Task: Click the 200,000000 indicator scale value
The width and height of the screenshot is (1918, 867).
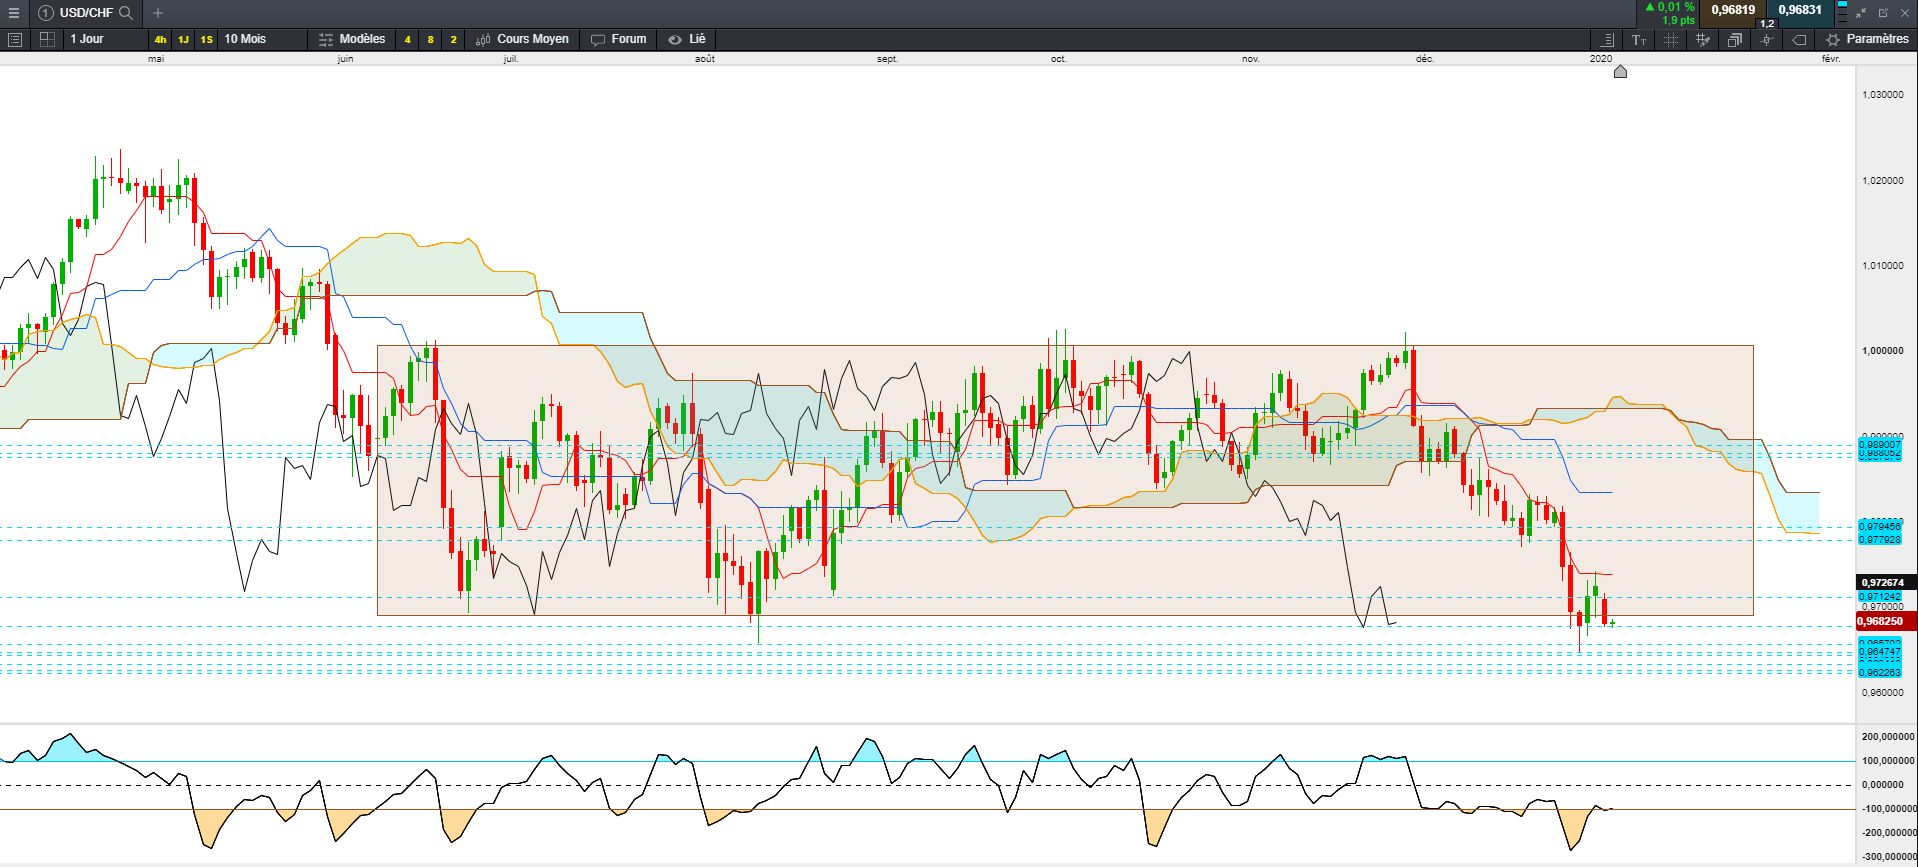Action: [1889, 737]
